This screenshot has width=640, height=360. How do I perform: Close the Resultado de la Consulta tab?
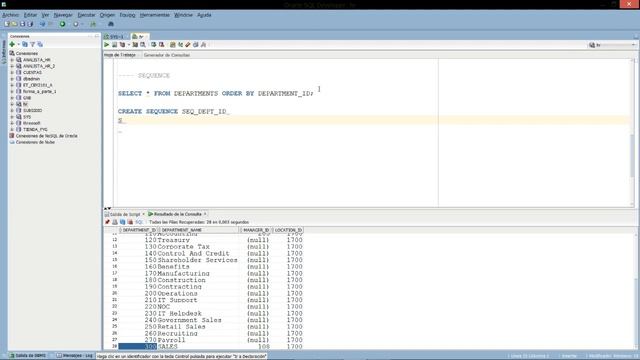[x=205, y=214]
